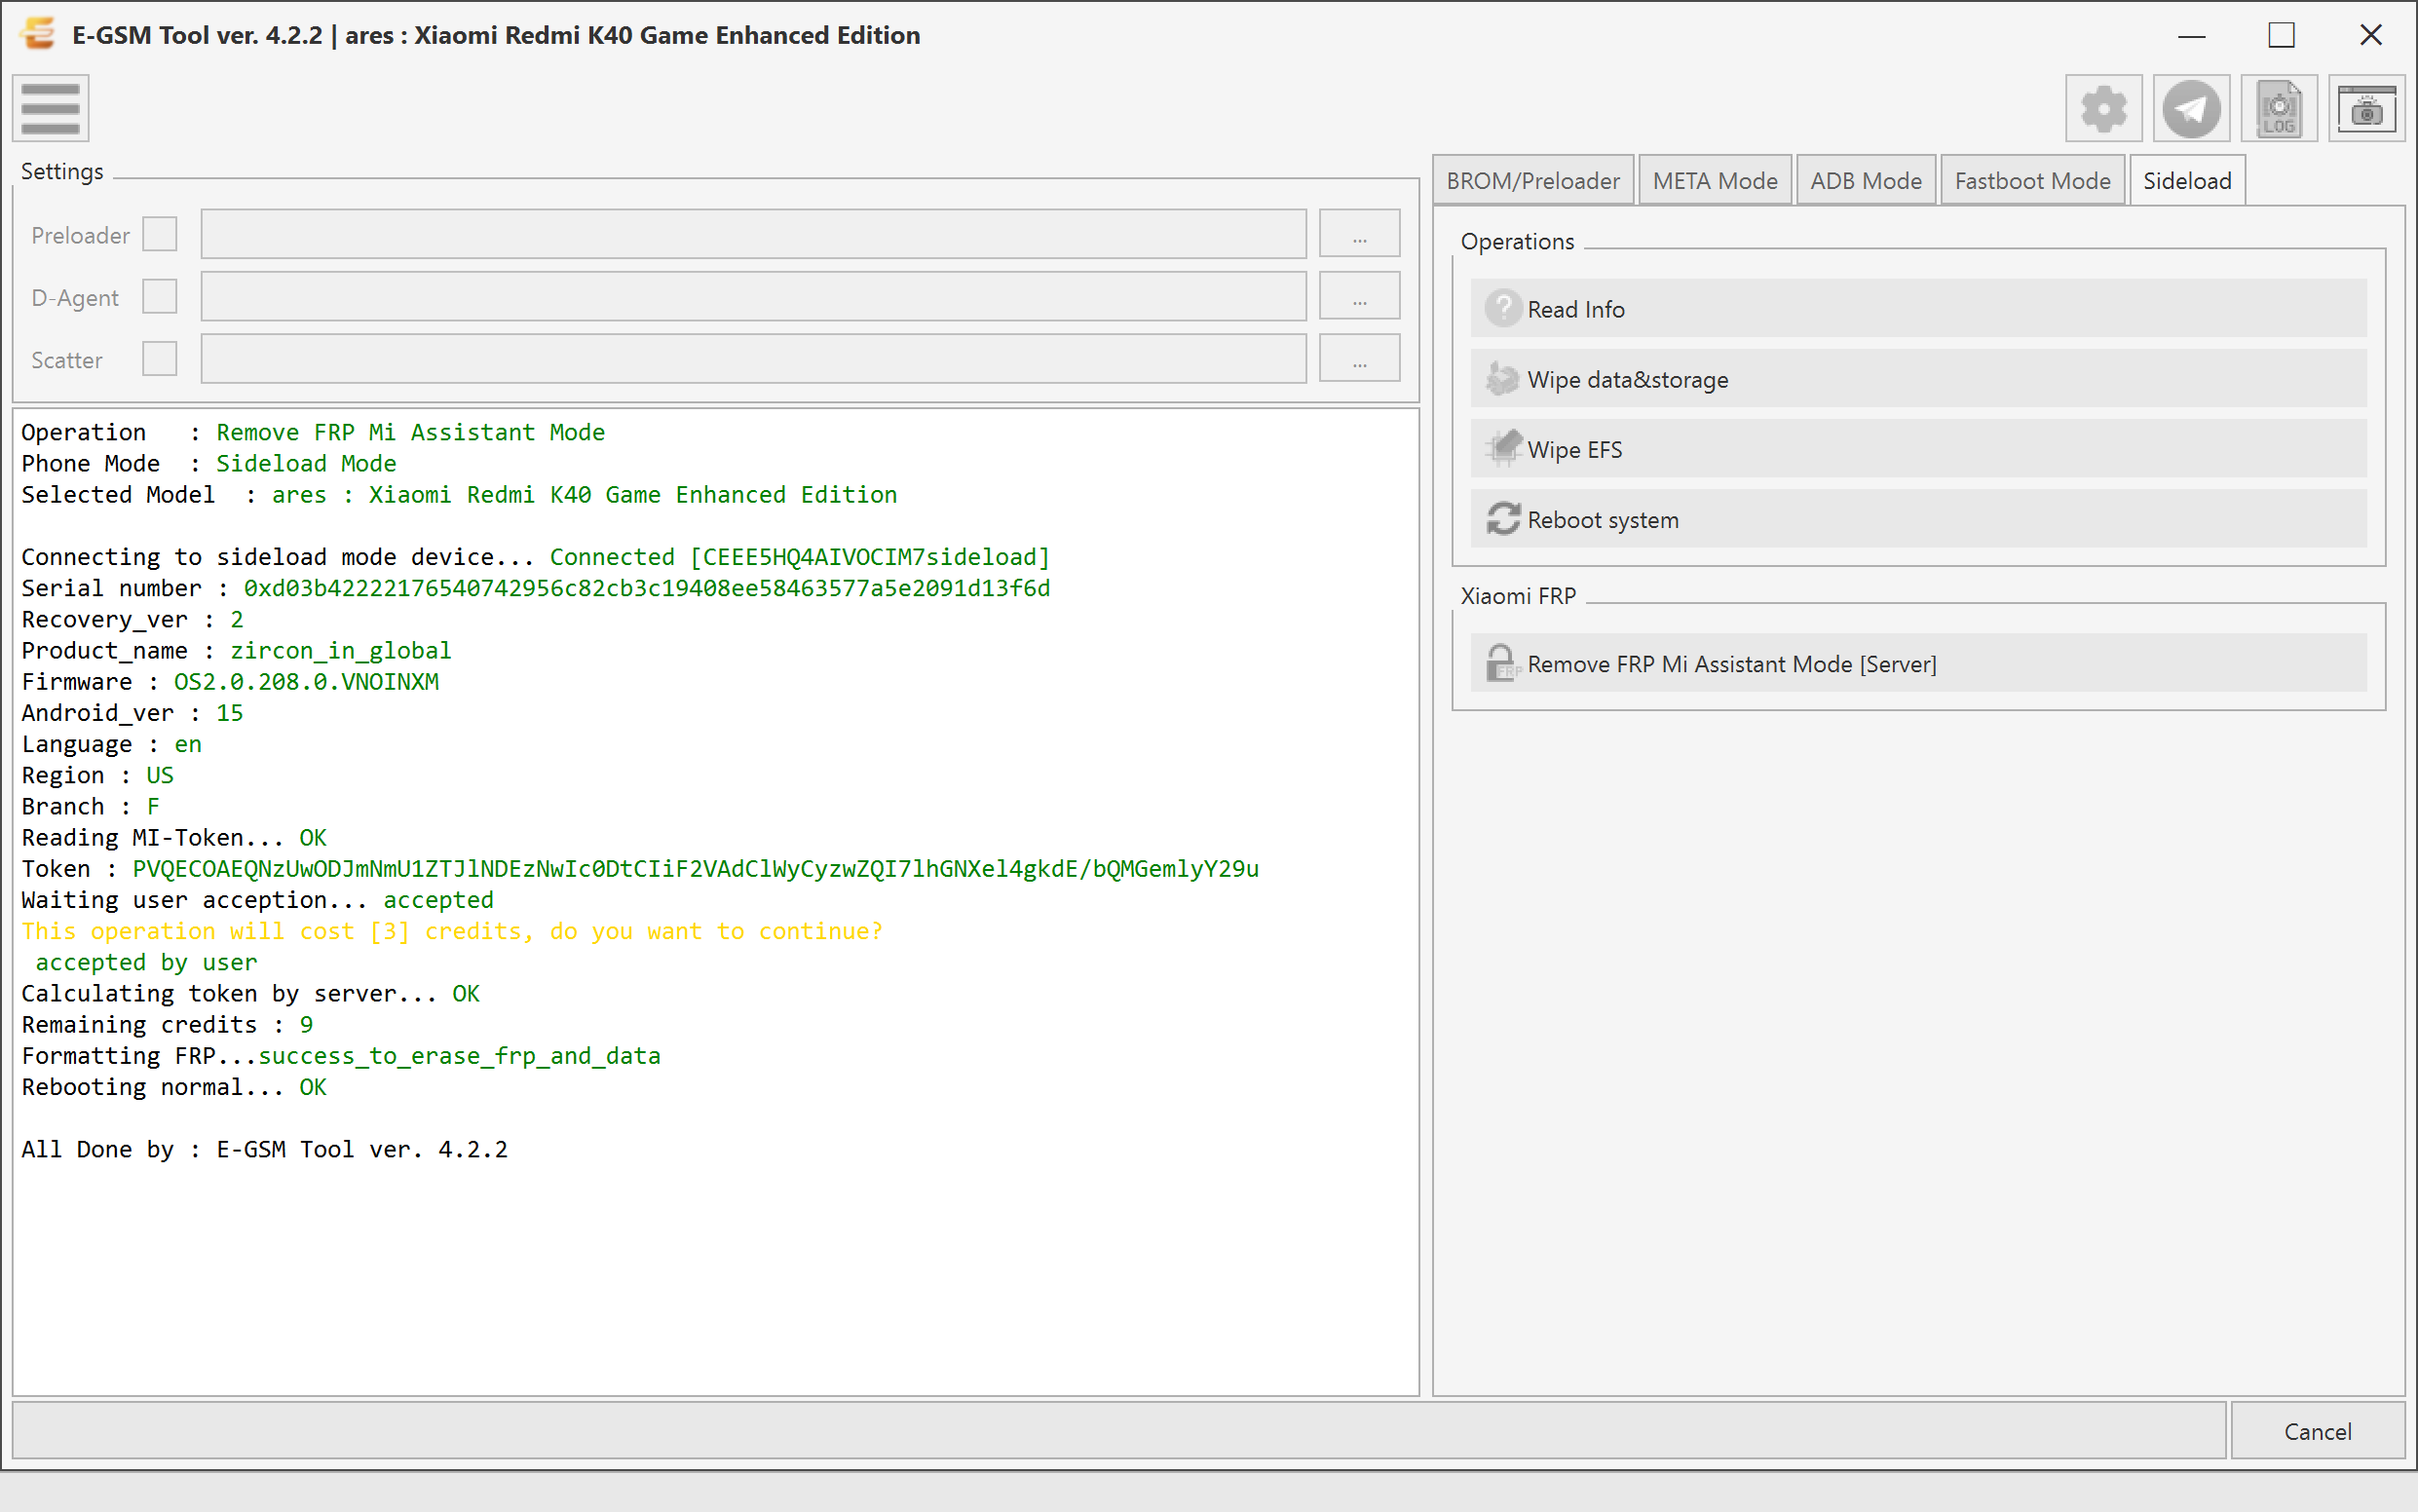
Task: Start the Wipe EFS operation
Action: click(x=1918, y=449)
